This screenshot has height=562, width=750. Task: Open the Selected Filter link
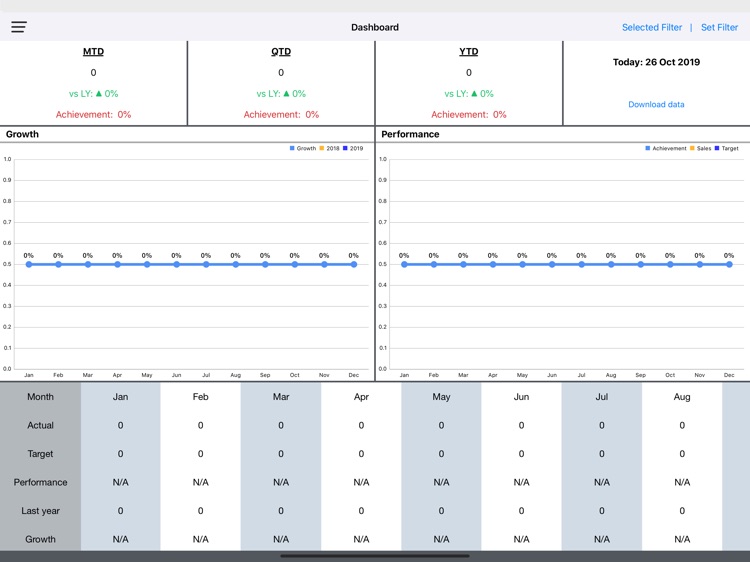point(651,27)
